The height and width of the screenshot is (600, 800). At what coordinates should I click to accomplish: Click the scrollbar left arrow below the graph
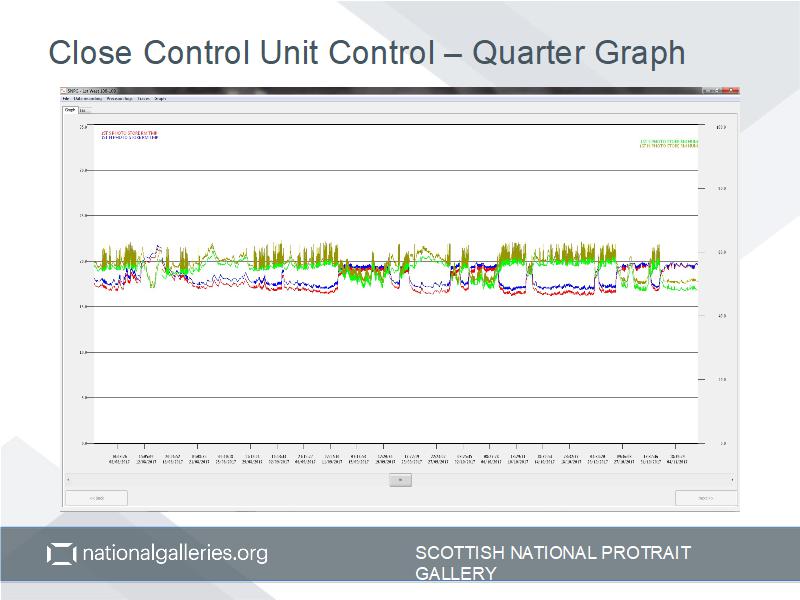point(68,479)
